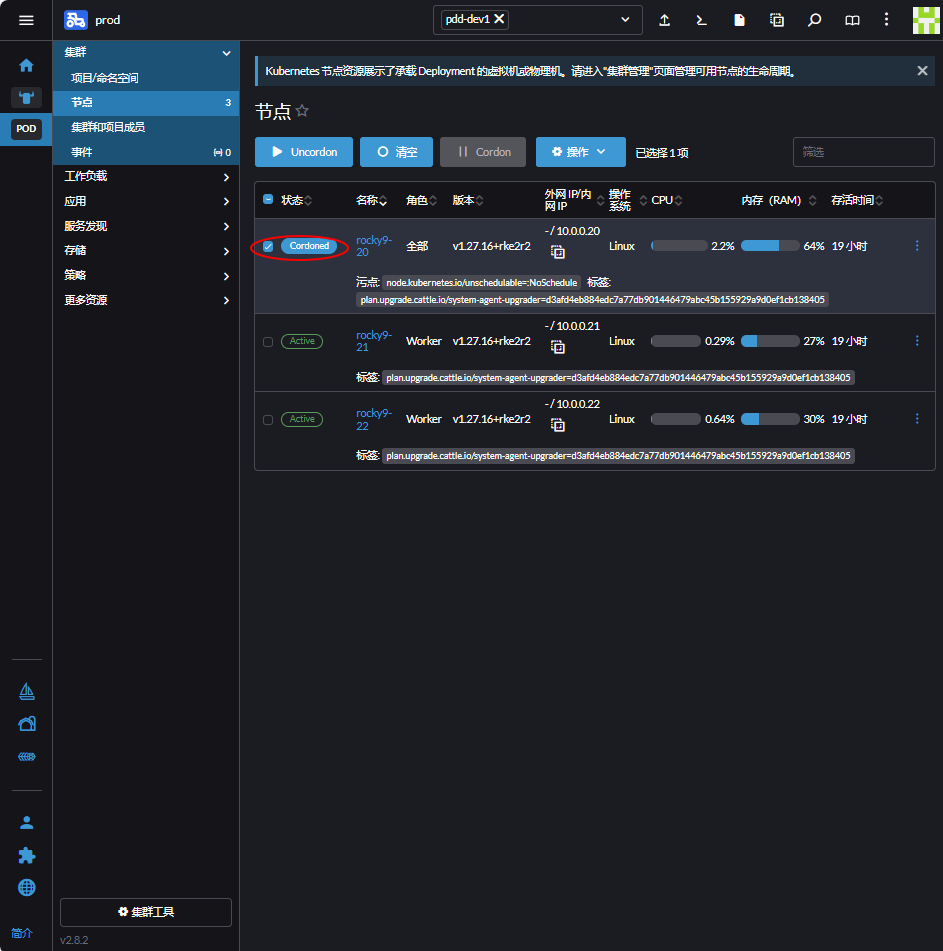The image size is (943, 951).
Task: Open row actions menu for rocky9-22
Action: 917,418
